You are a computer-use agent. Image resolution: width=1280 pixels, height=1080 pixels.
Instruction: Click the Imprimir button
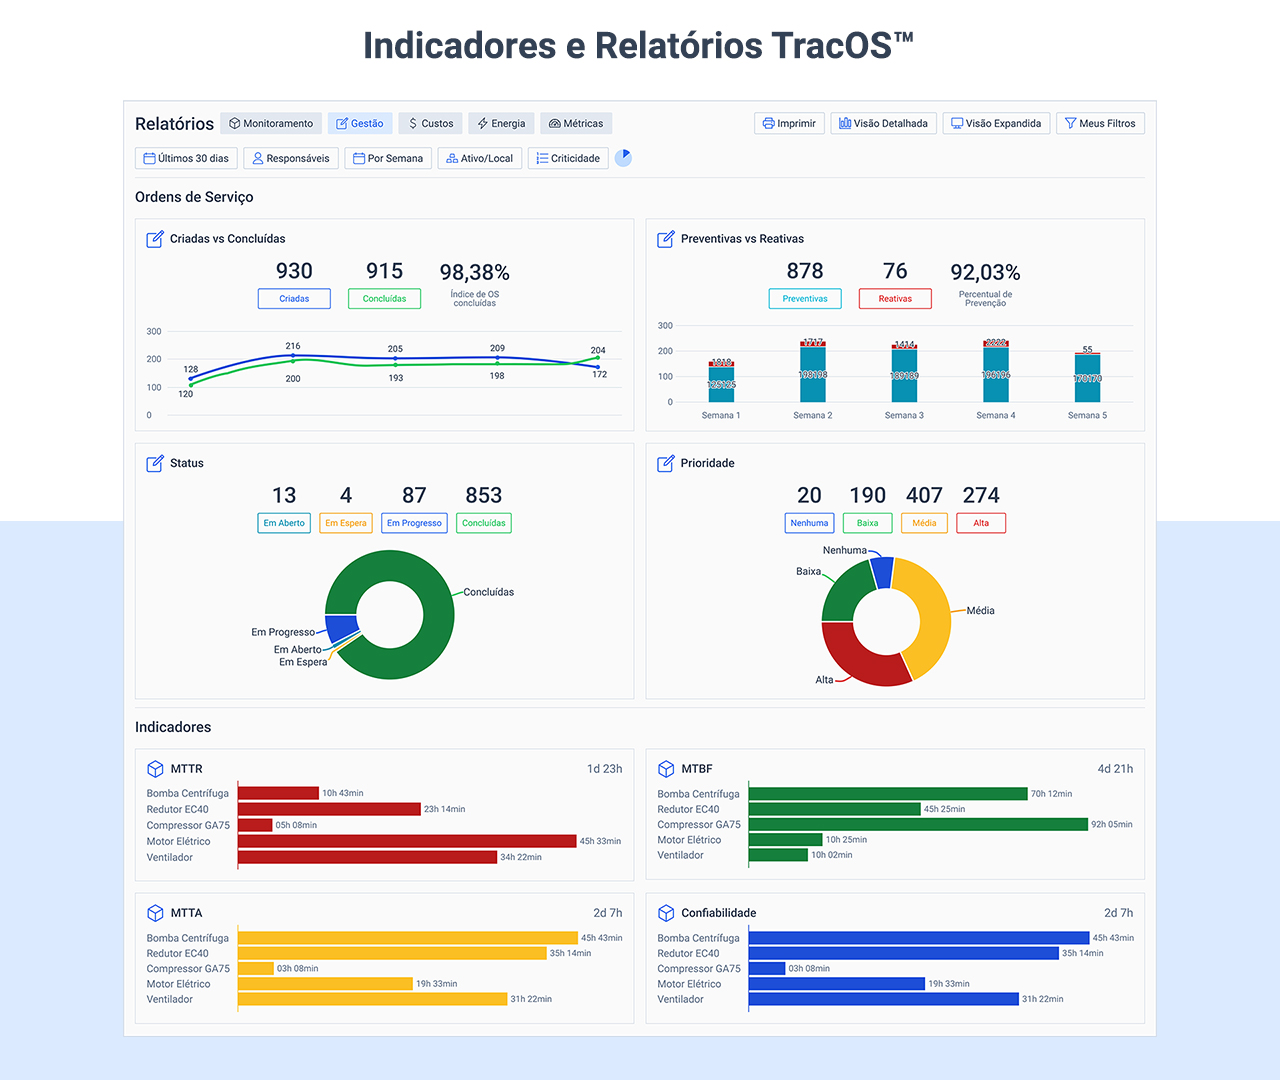[789, 123]
